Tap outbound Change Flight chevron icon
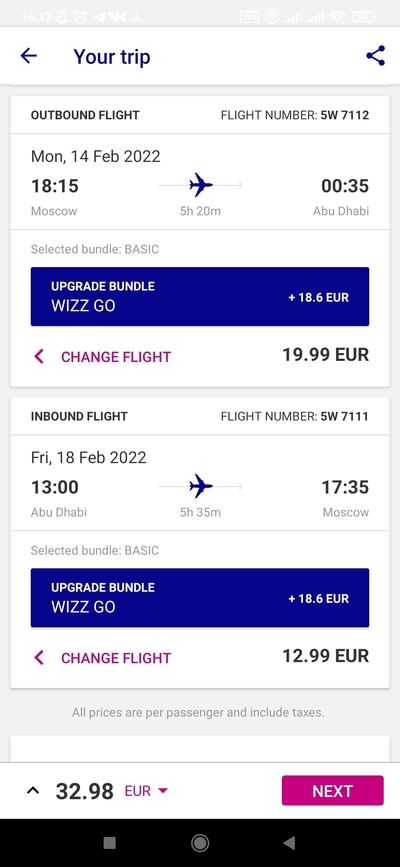 click(x=39, y=357)
